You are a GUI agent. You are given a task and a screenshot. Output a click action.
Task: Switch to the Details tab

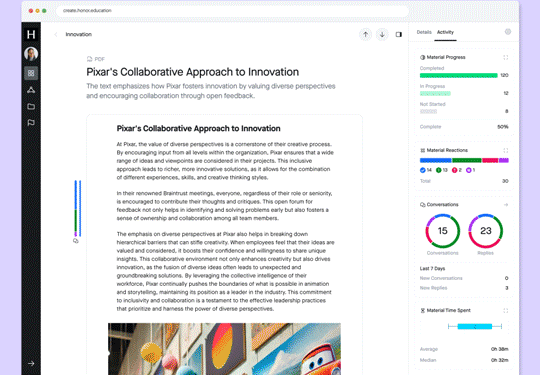click(424, 32)
